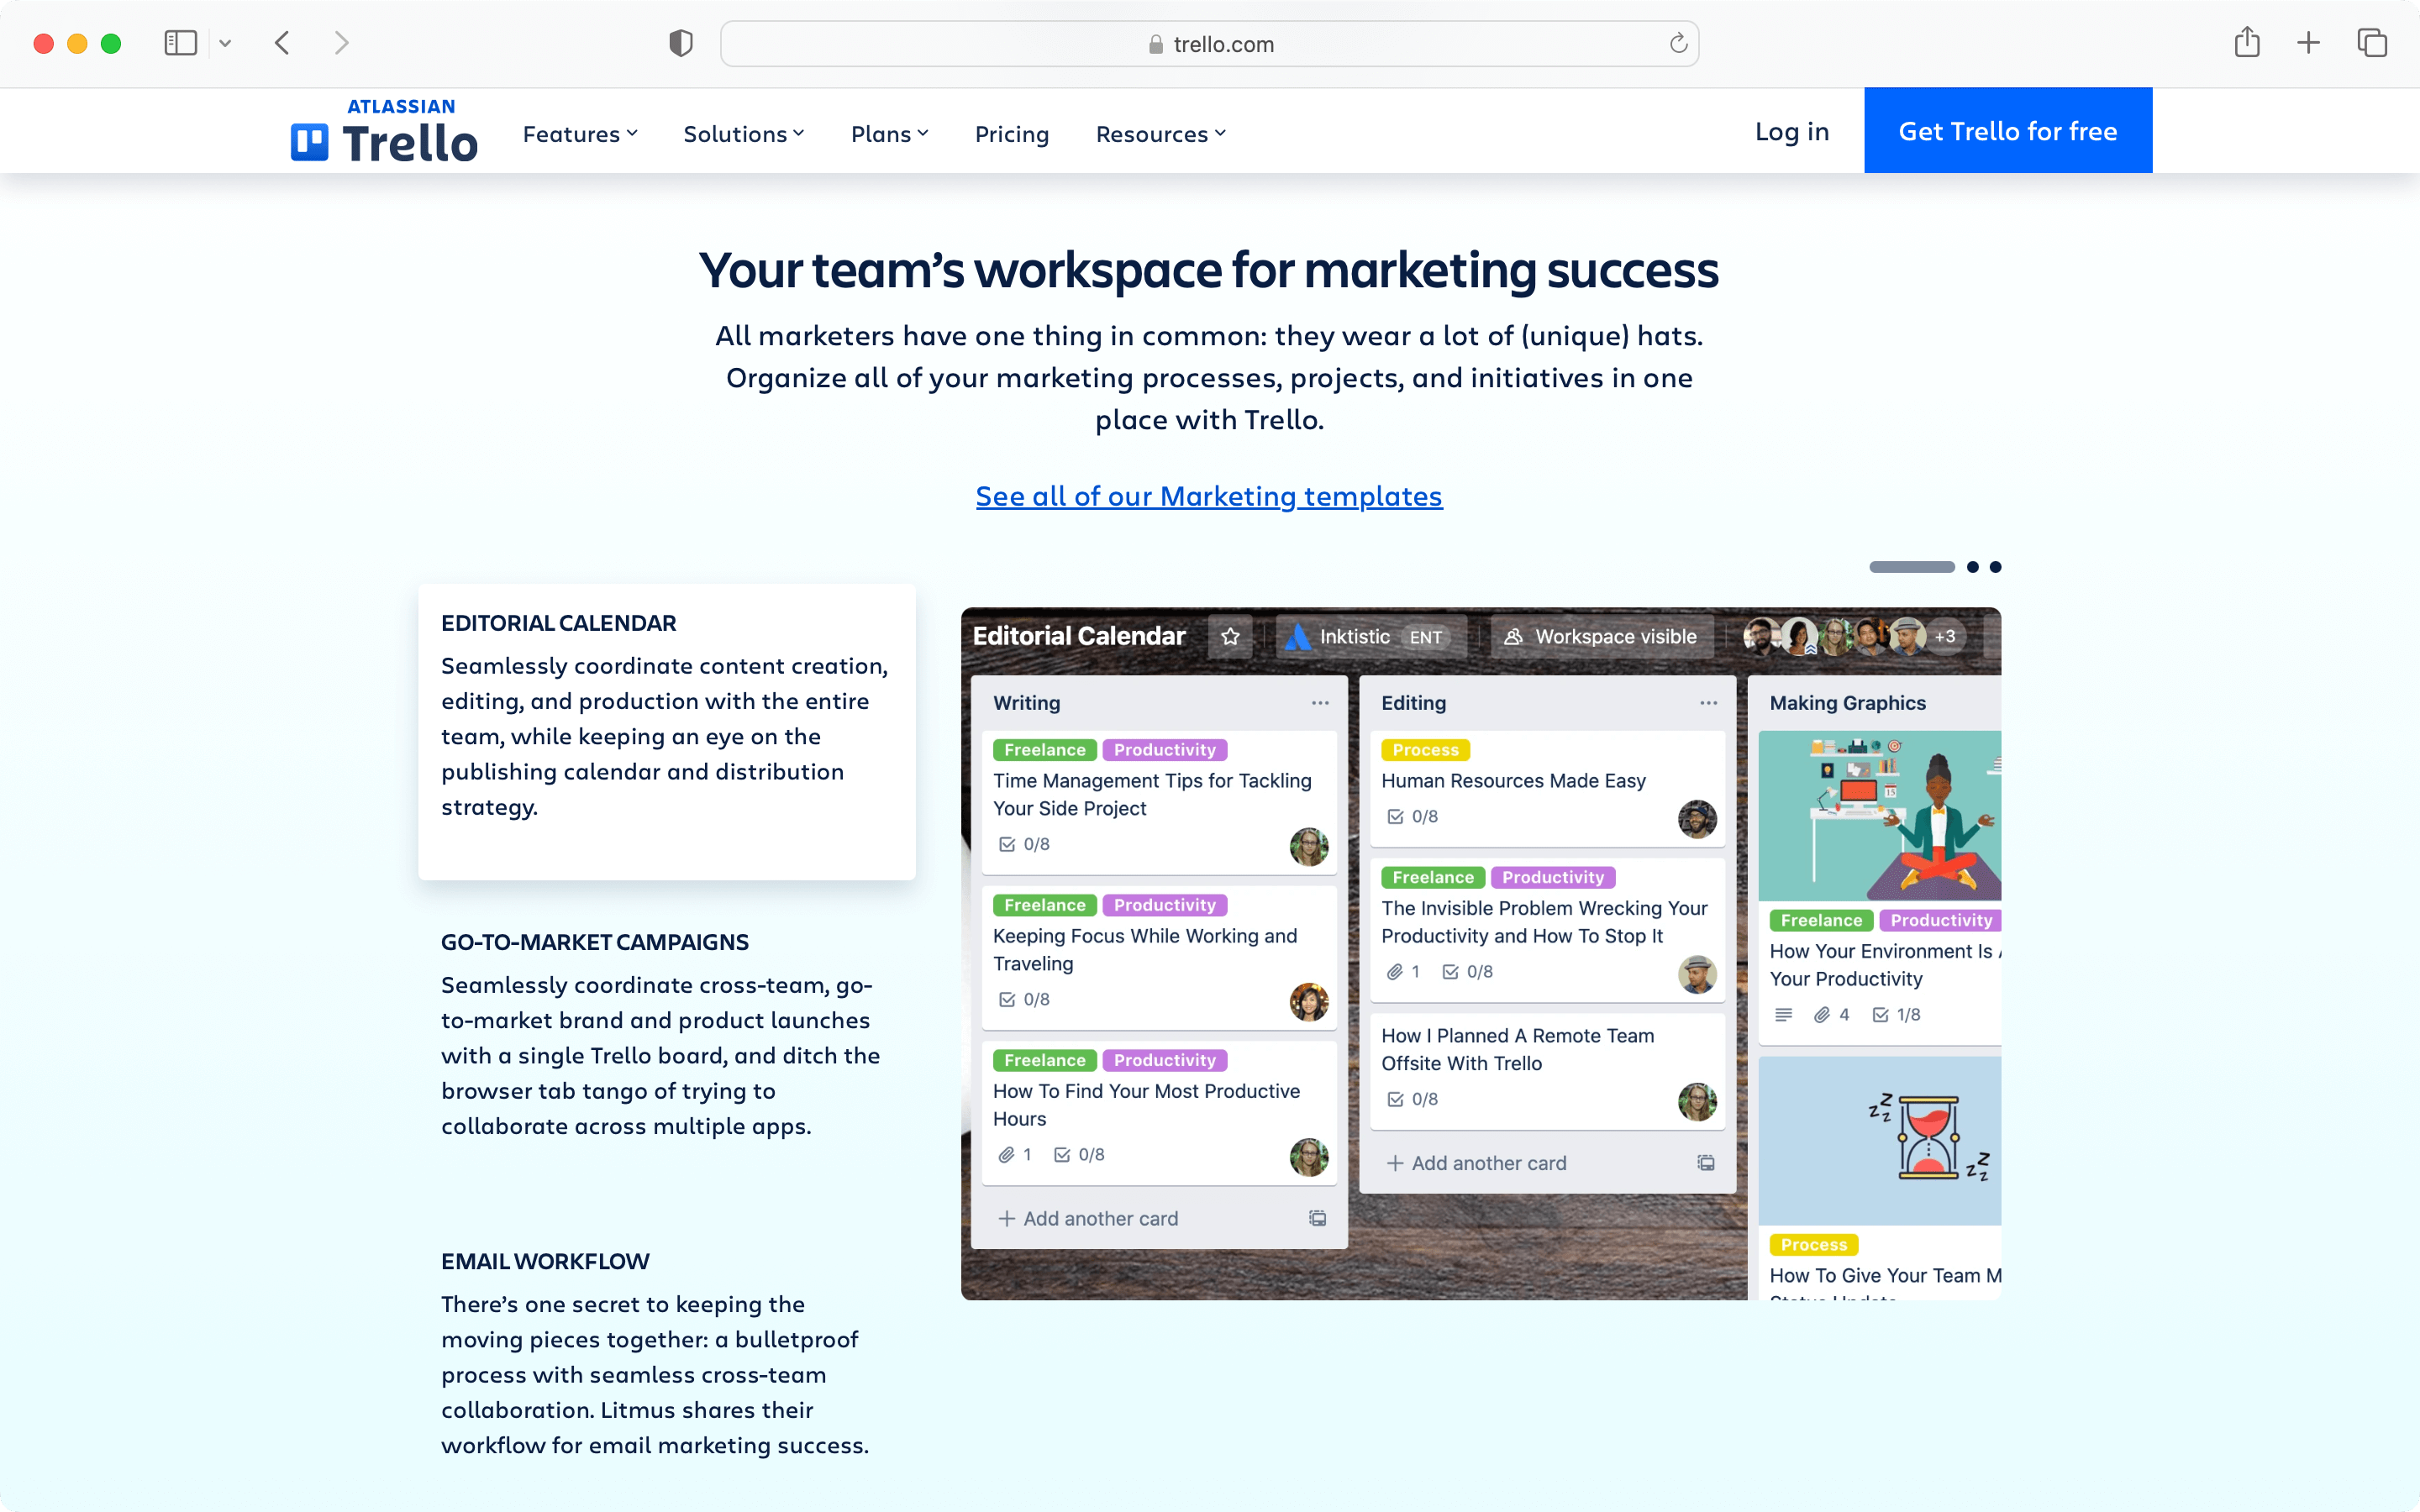Image resolution: width=2420 pixels, height=1512 pixels.
Task: Open the Editing list three-dot menu
Action: tap(1708, 703)
